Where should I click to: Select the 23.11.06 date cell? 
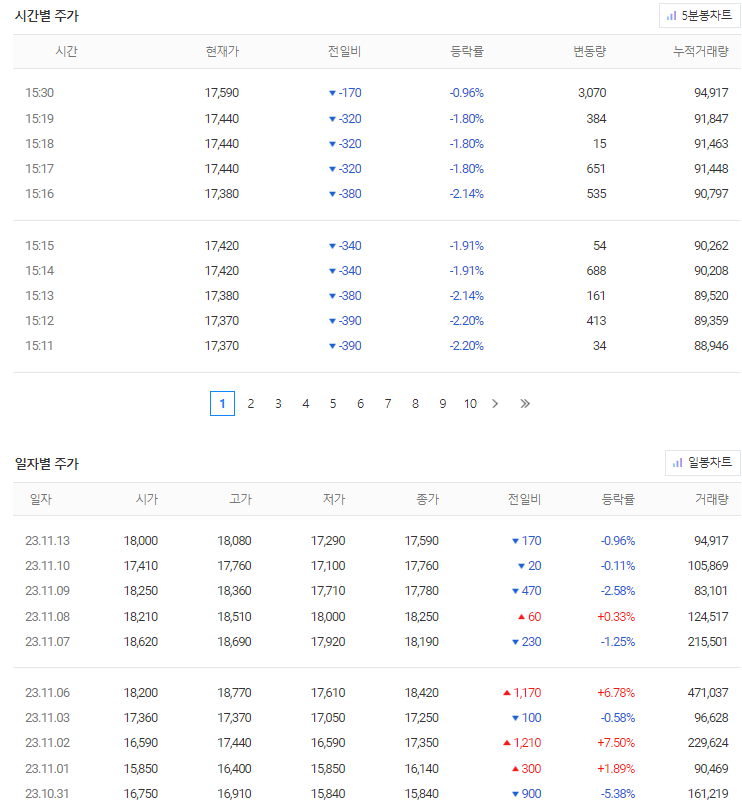click(x=47, y=692)
